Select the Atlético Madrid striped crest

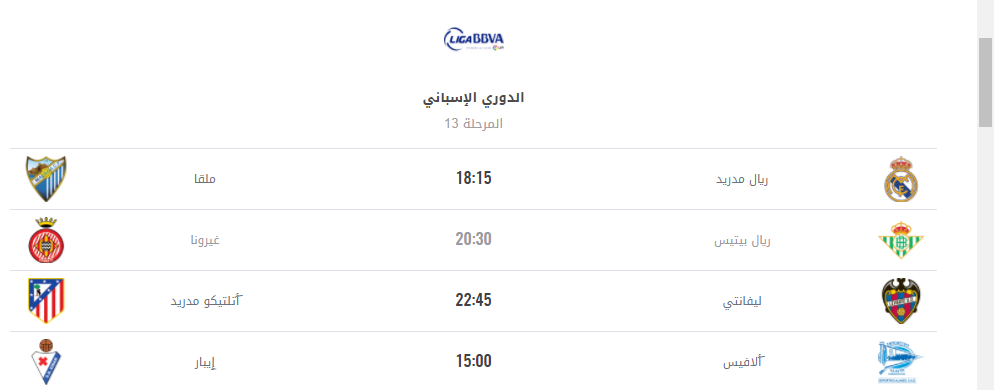pos(46,301)
